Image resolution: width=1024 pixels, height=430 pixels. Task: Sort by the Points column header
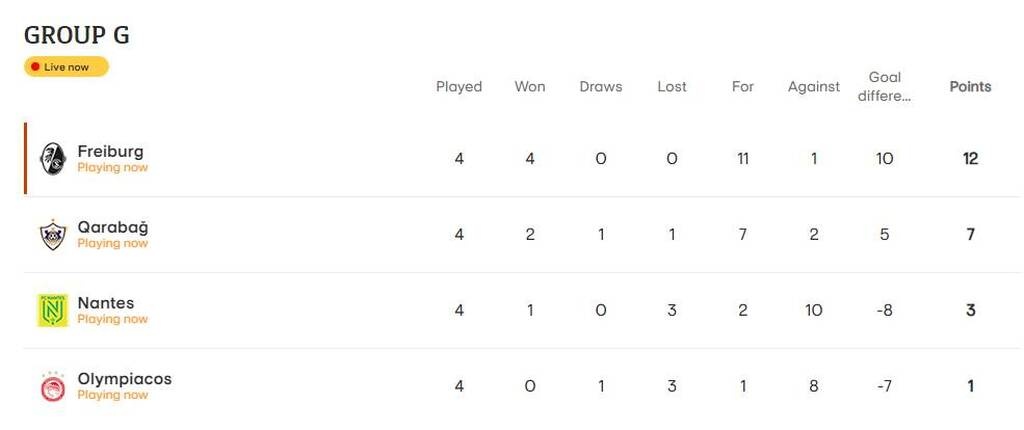pos(970,87)
